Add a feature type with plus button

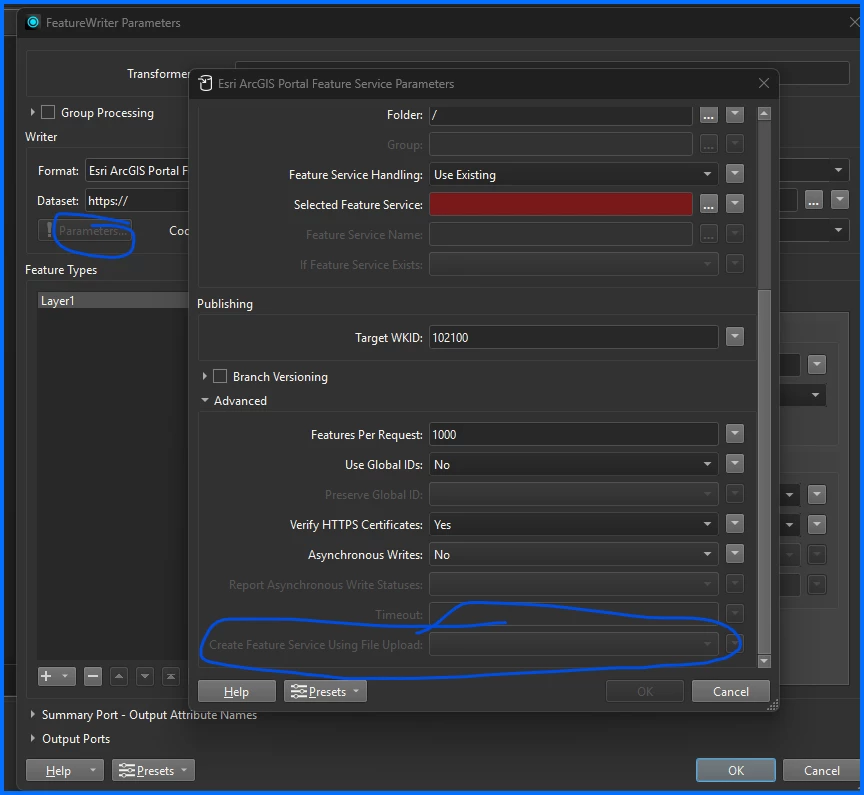point(47,676)
